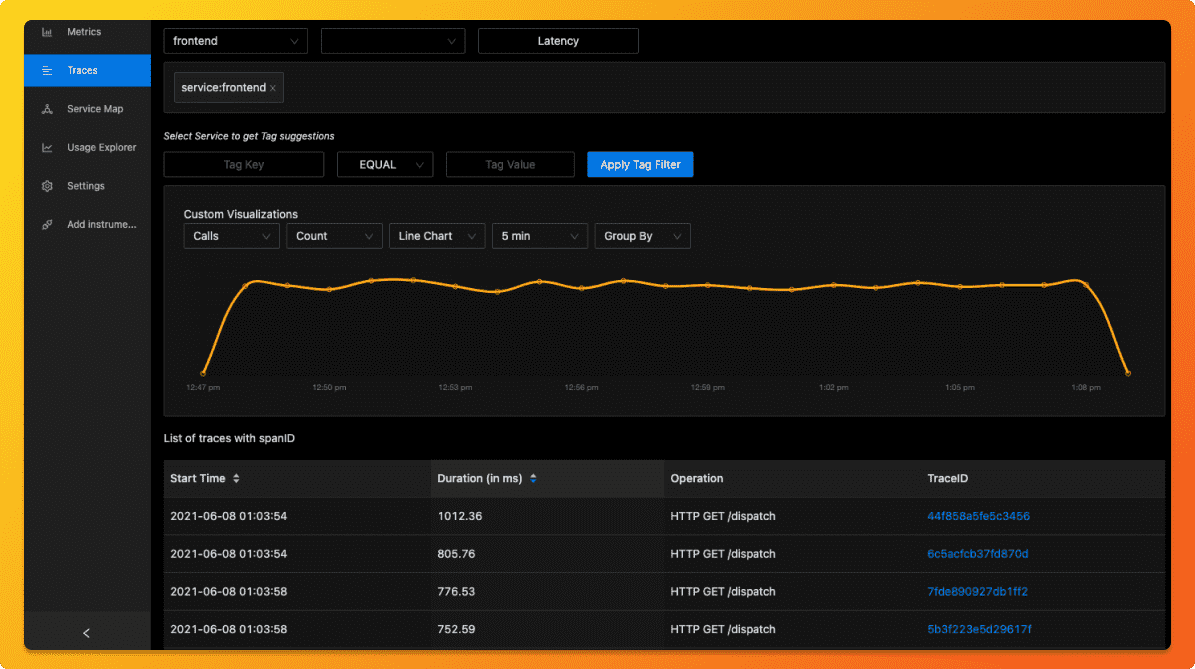Image resolution: width=1195 pixels, height=669 pixels.
Task: Toggle sorting on the Start Time column
Action: [x=236, y=478]
